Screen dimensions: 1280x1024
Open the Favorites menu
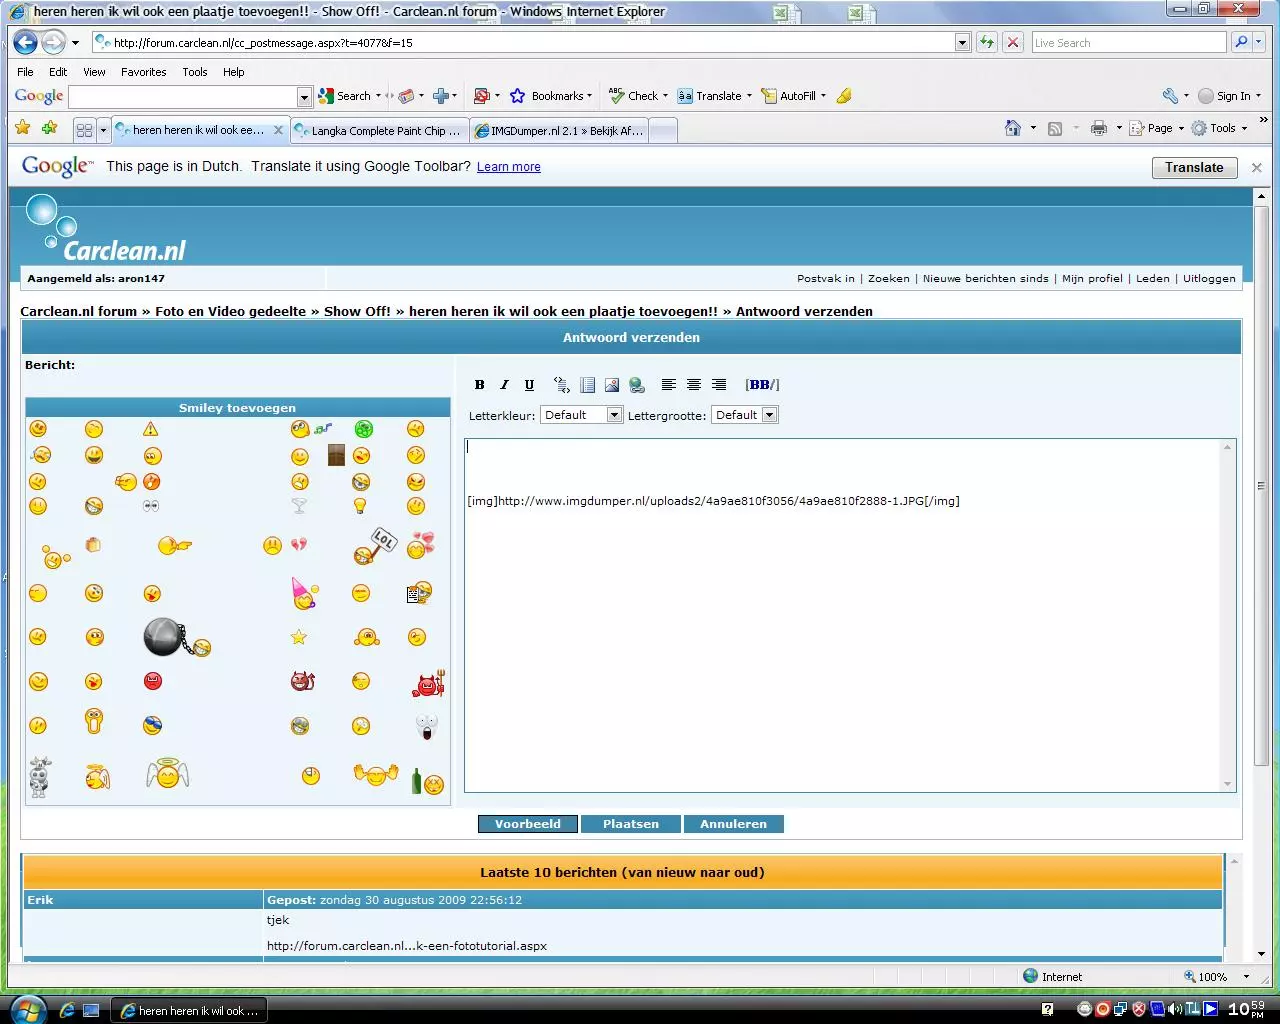[x=144, y=72]
